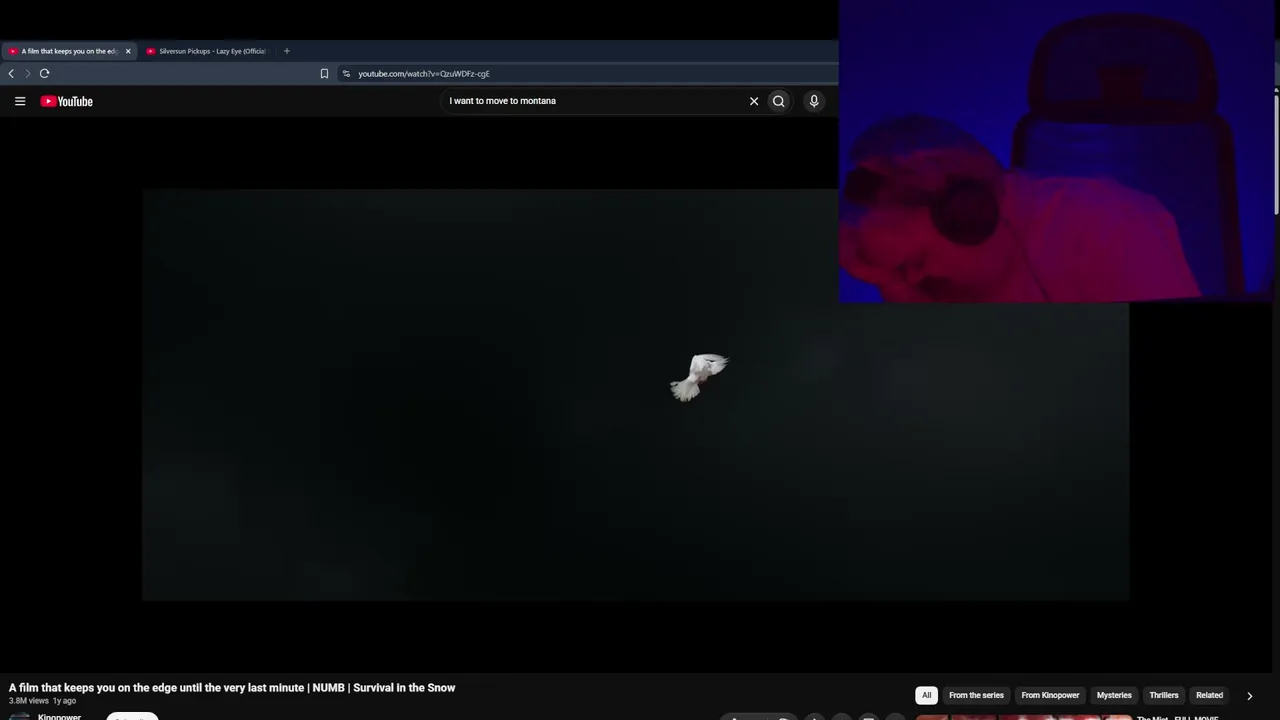This screenshot has width=1280, height=720.
Task: Filter by 'From Kinopower'
Action: click(1050, 695)
